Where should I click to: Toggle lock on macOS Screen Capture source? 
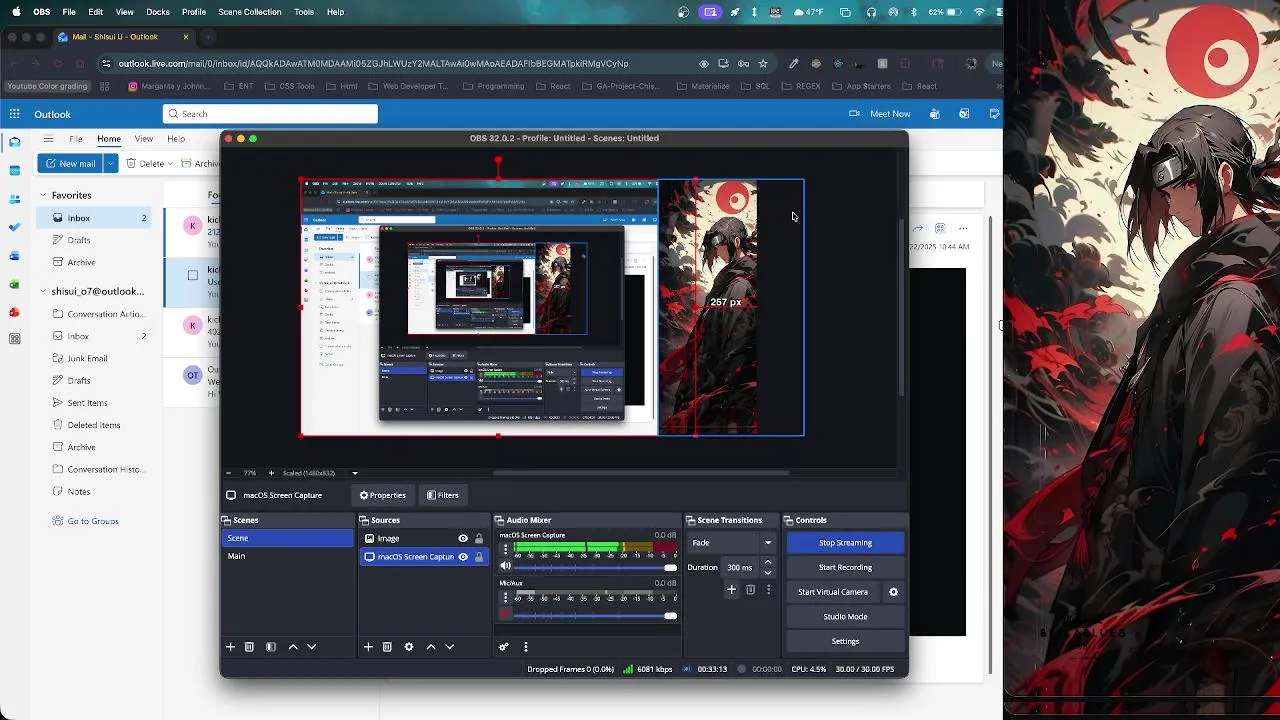click(x=479, y=556)
